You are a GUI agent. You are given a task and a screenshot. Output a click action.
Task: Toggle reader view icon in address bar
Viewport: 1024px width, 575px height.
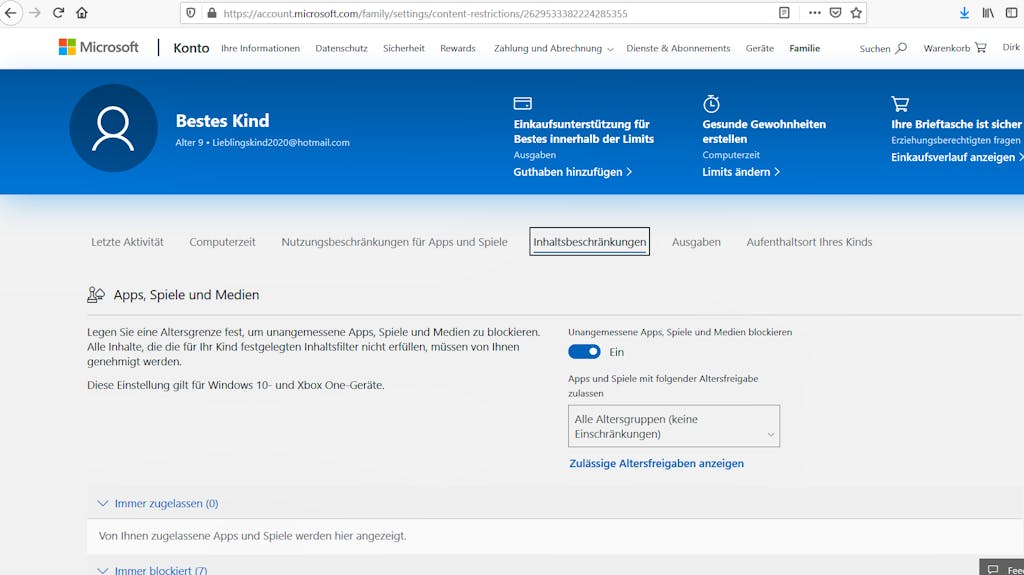(784, 12)
